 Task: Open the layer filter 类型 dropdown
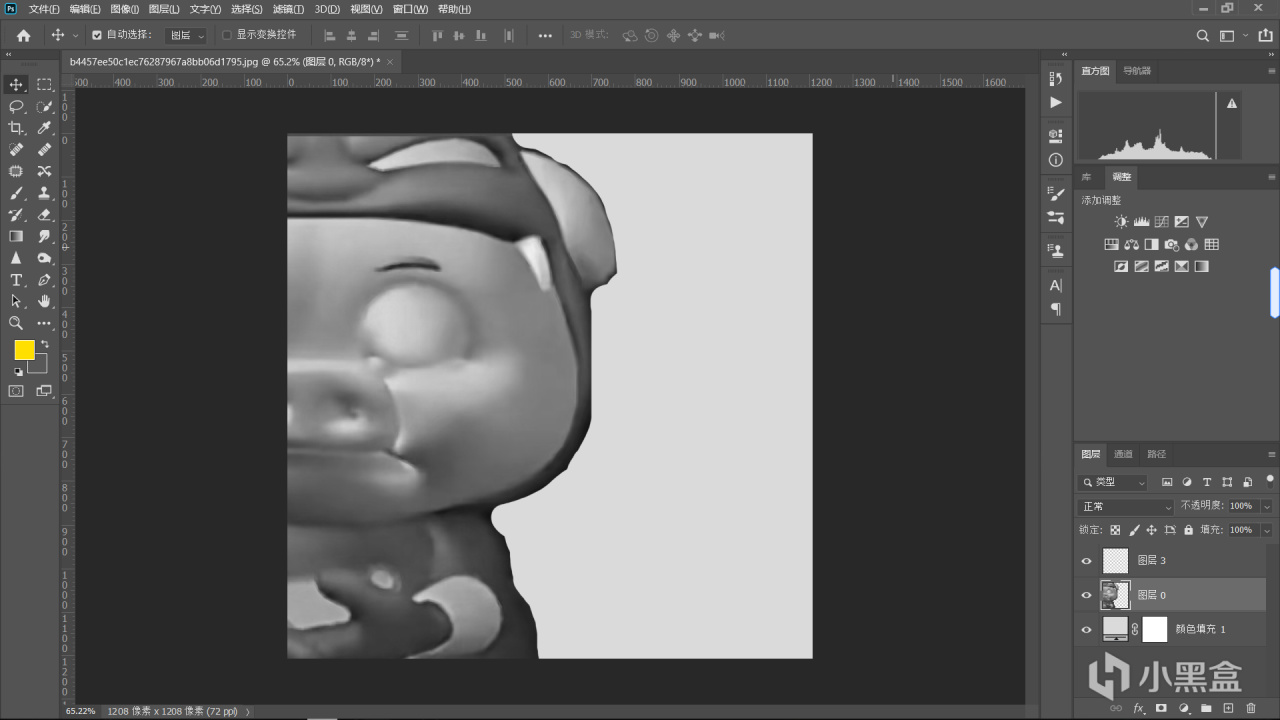click(x=1114, y=482)
